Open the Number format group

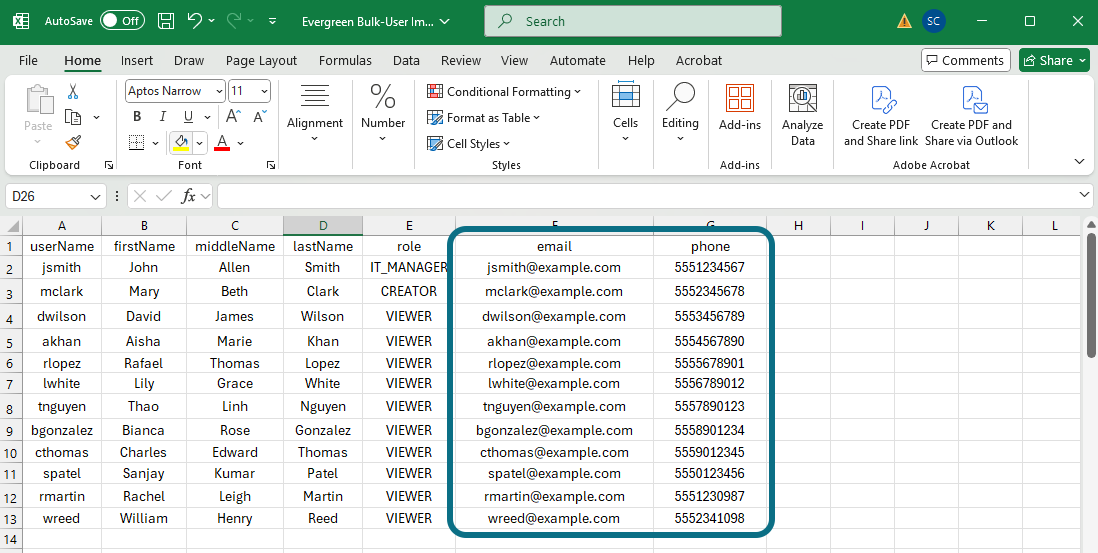pos(383,113)
